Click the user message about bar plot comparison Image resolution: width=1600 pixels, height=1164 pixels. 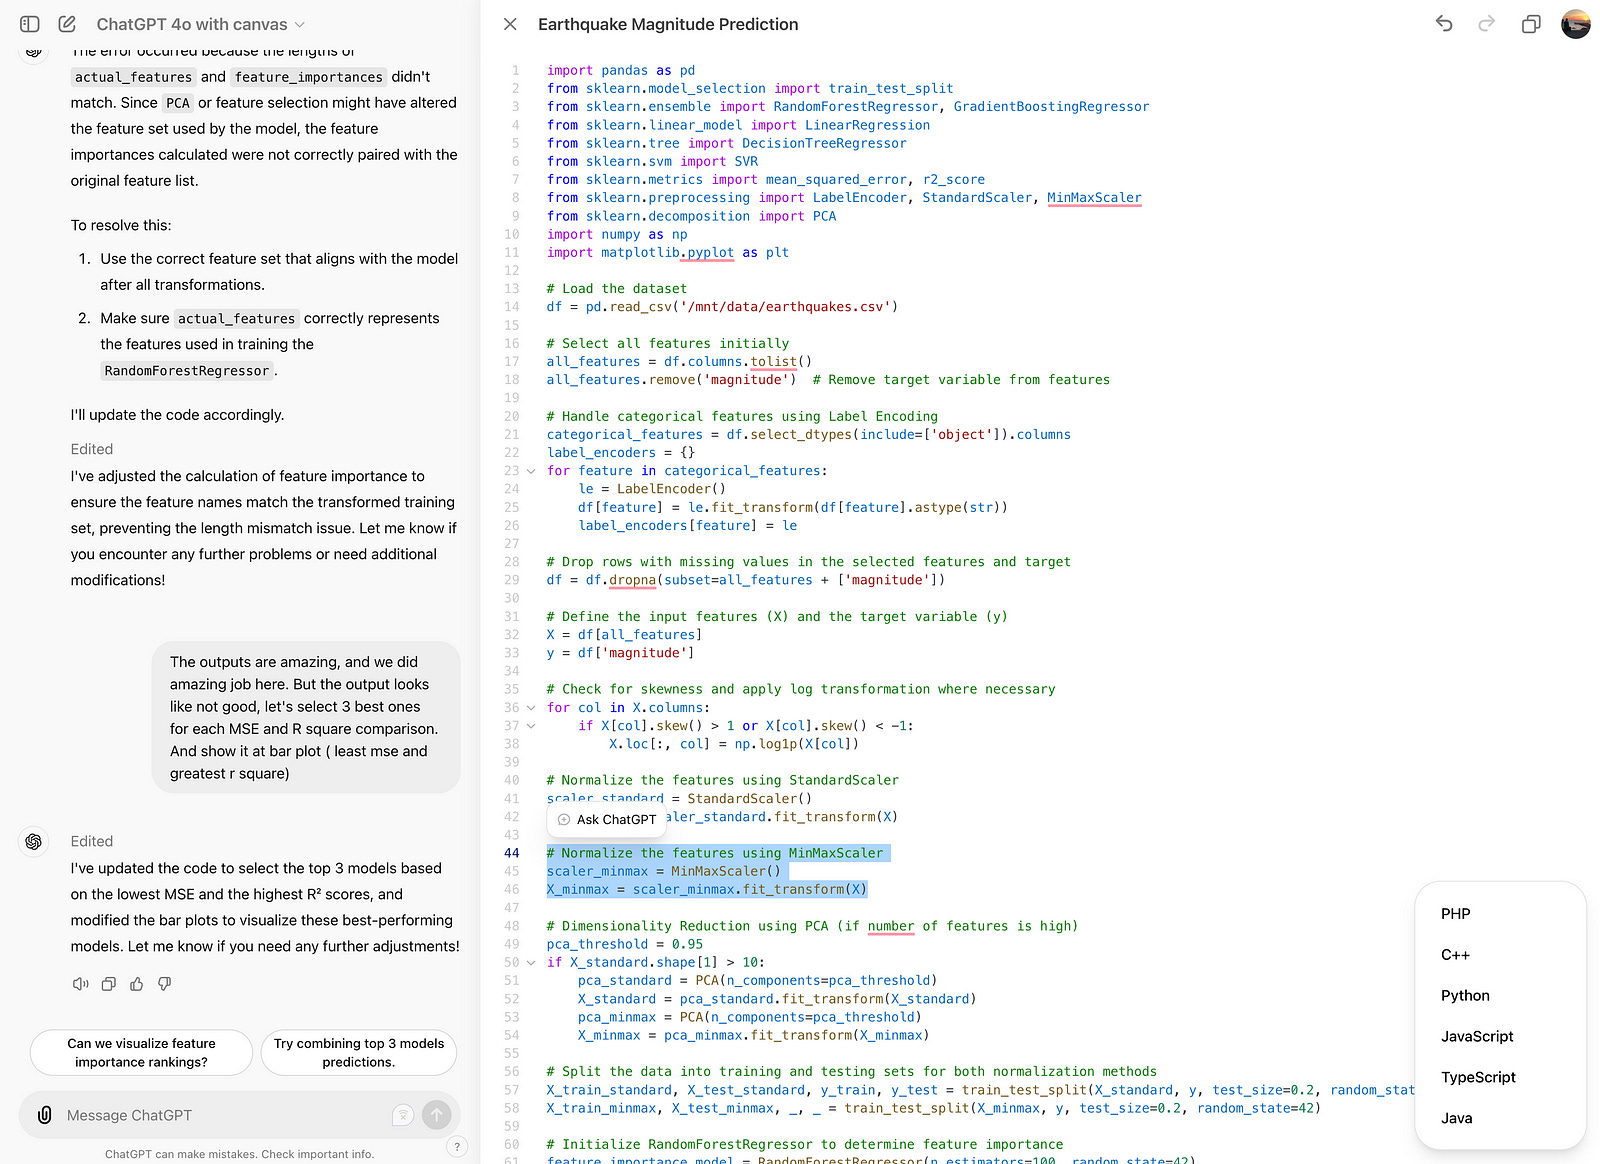coord(306,717)
